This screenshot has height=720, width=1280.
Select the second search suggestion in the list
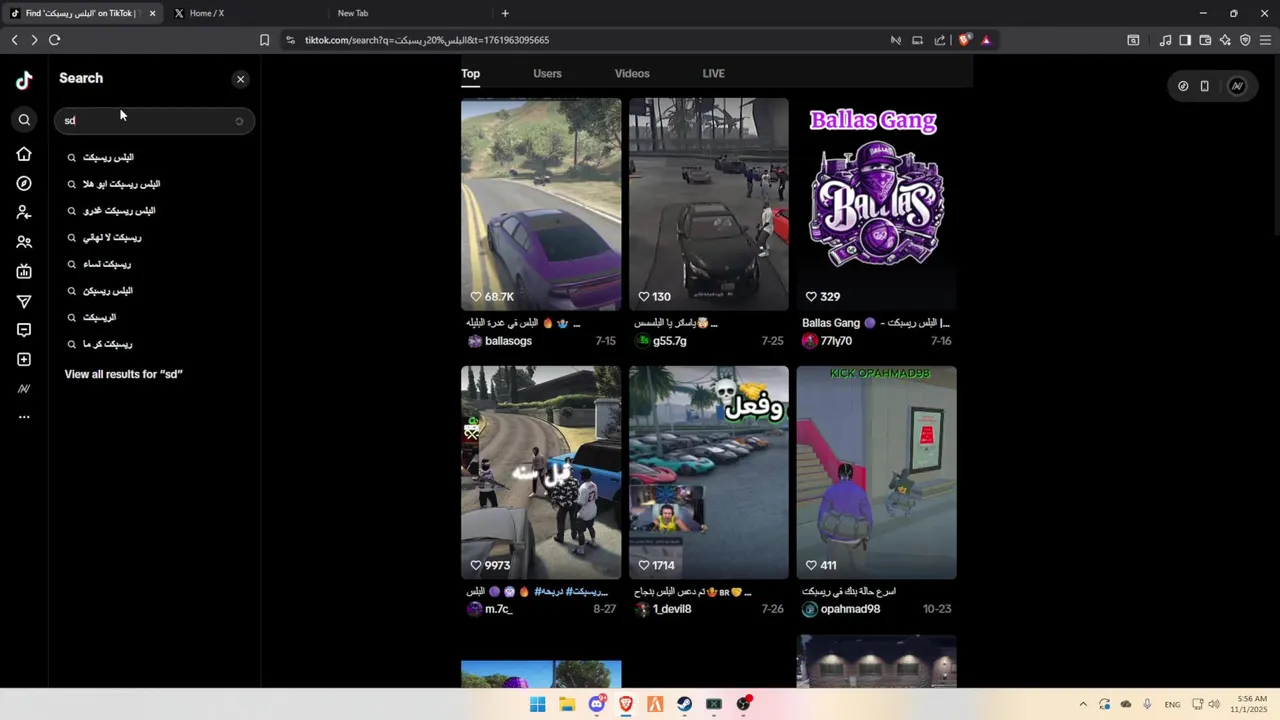tap(155, 184)
